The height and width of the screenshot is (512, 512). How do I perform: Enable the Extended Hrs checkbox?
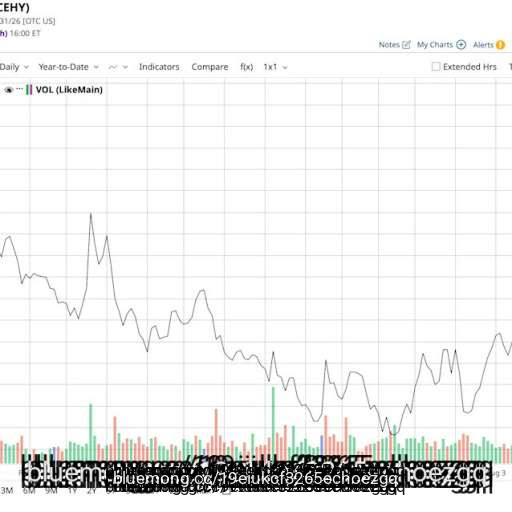point(436,67)
